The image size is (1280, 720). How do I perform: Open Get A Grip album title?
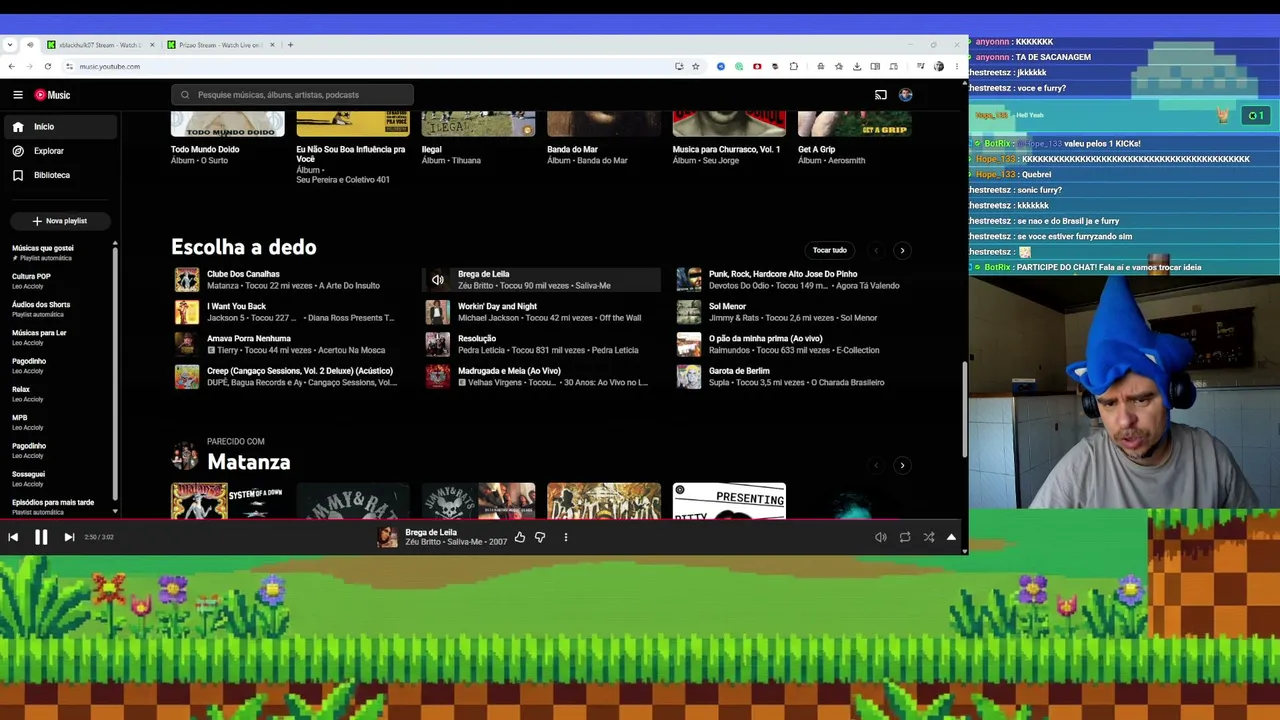[x=816, y=149]
